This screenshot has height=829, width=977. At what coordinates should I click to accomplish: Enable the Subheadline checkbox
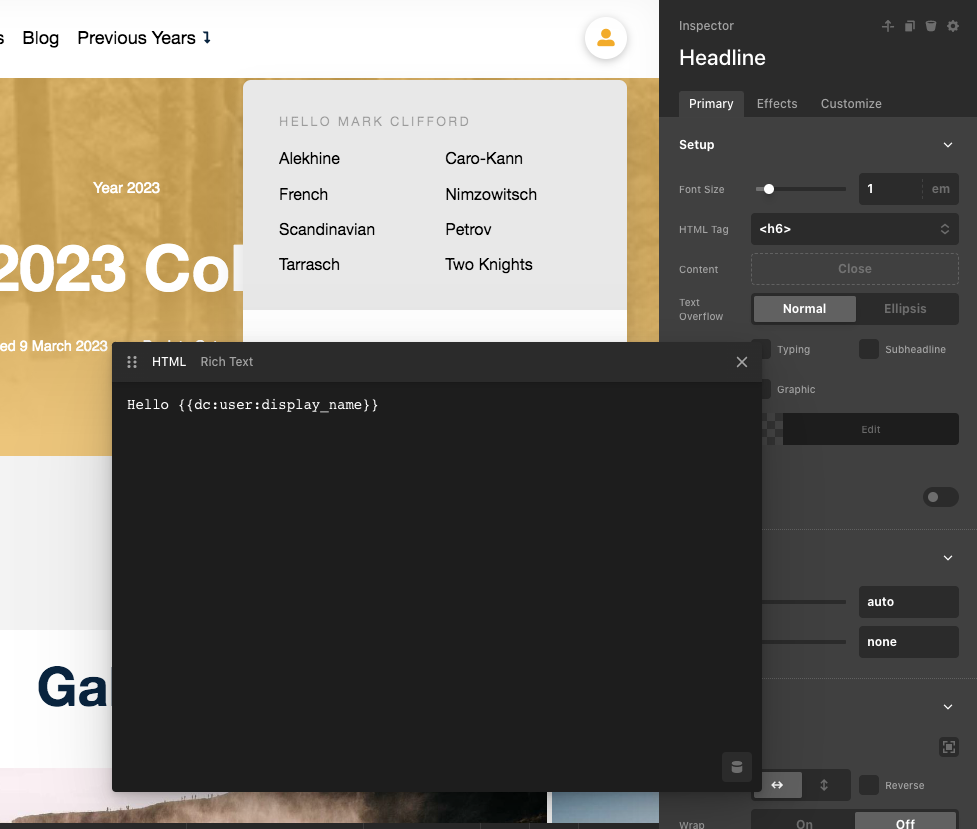pyautogui.click(x=869, y=349)
